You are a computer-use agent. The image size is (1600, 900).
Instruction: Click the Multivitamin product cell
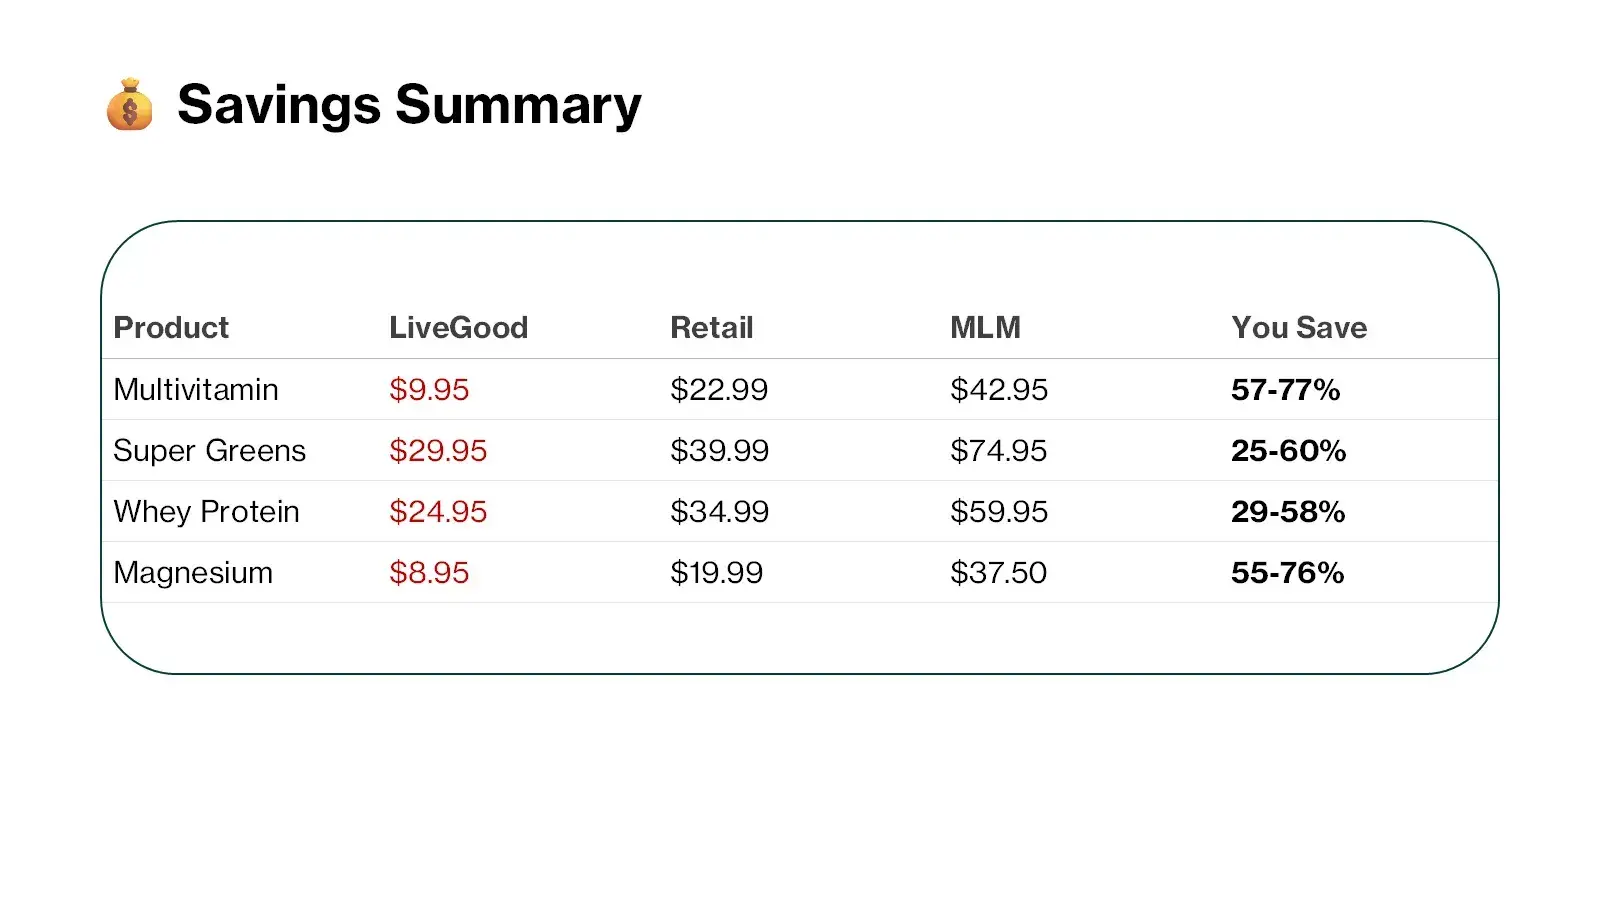coord(196,390)
